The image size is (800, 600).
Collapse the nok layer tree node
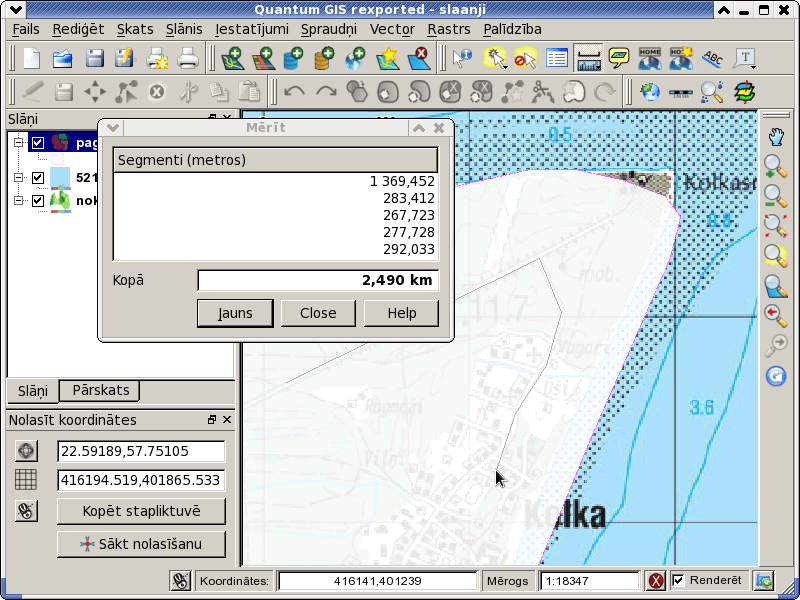pos(18,201)
